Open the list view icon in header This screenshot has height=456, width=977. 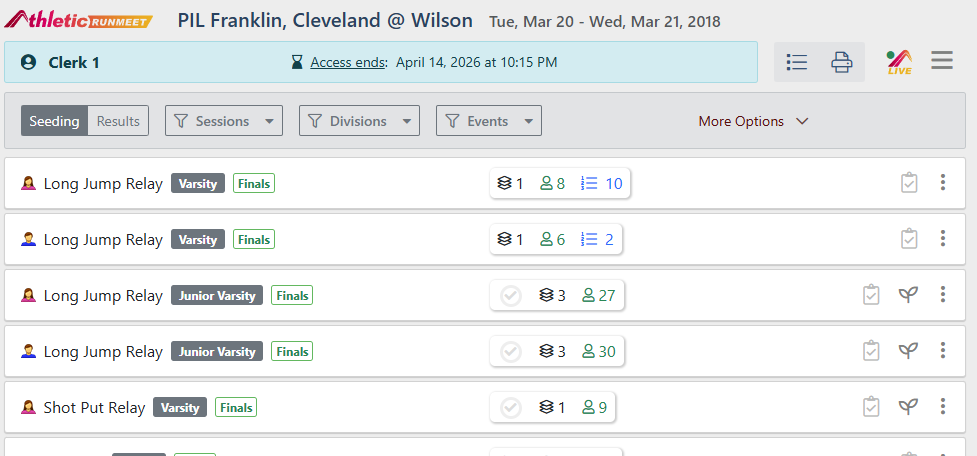pos(797,62)
